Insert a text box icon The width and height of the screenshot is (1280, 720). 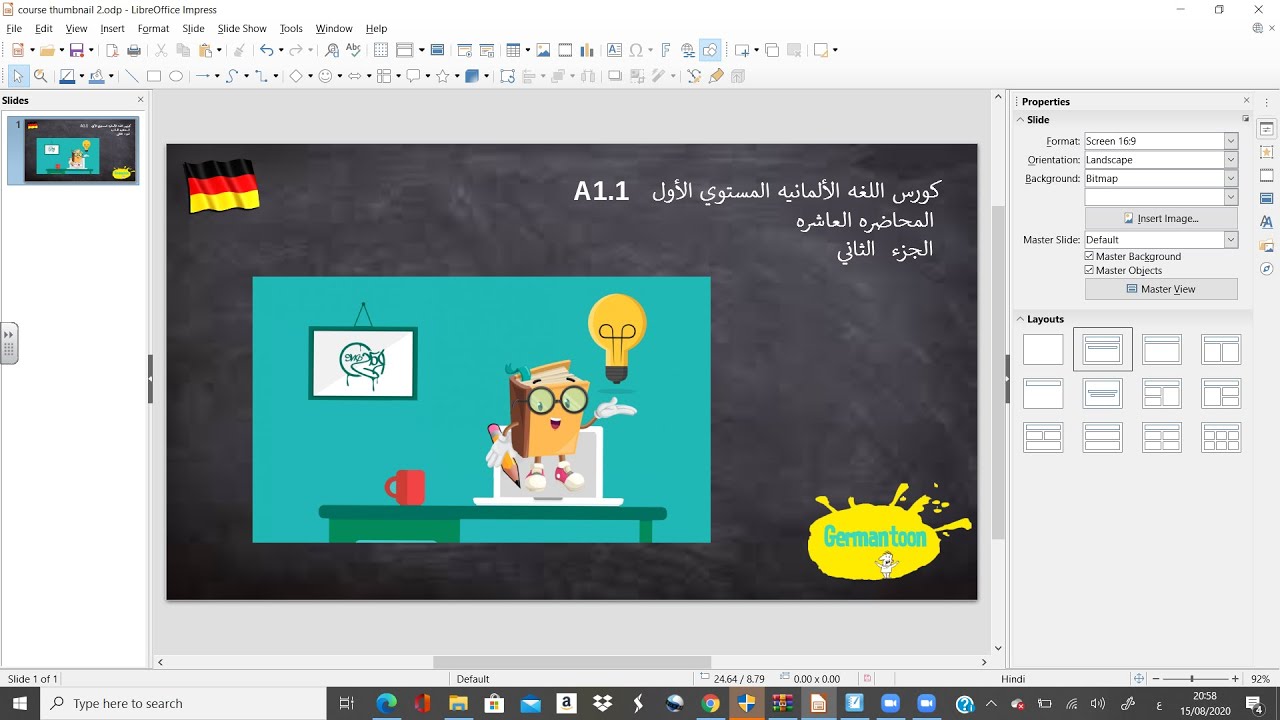tap(614, 50)
